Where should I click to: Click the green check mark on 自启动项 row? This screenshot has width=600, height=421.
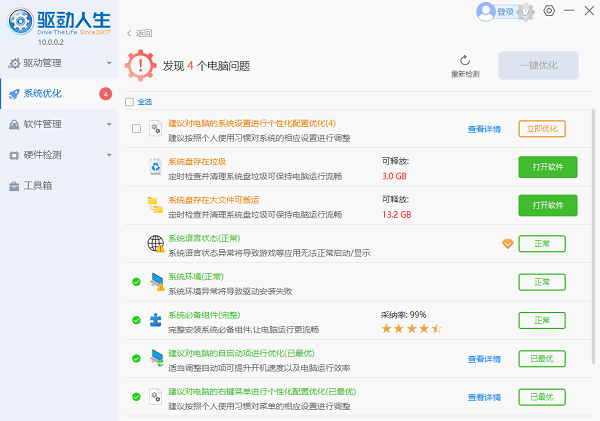pyautogui.click(x=136, y=359)
